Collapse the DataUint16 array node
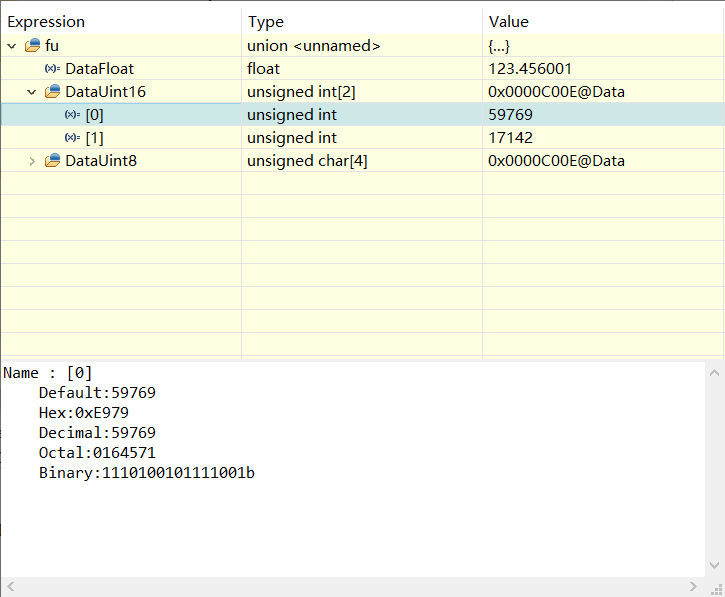The image size is (725, 597). pos(31,92)
